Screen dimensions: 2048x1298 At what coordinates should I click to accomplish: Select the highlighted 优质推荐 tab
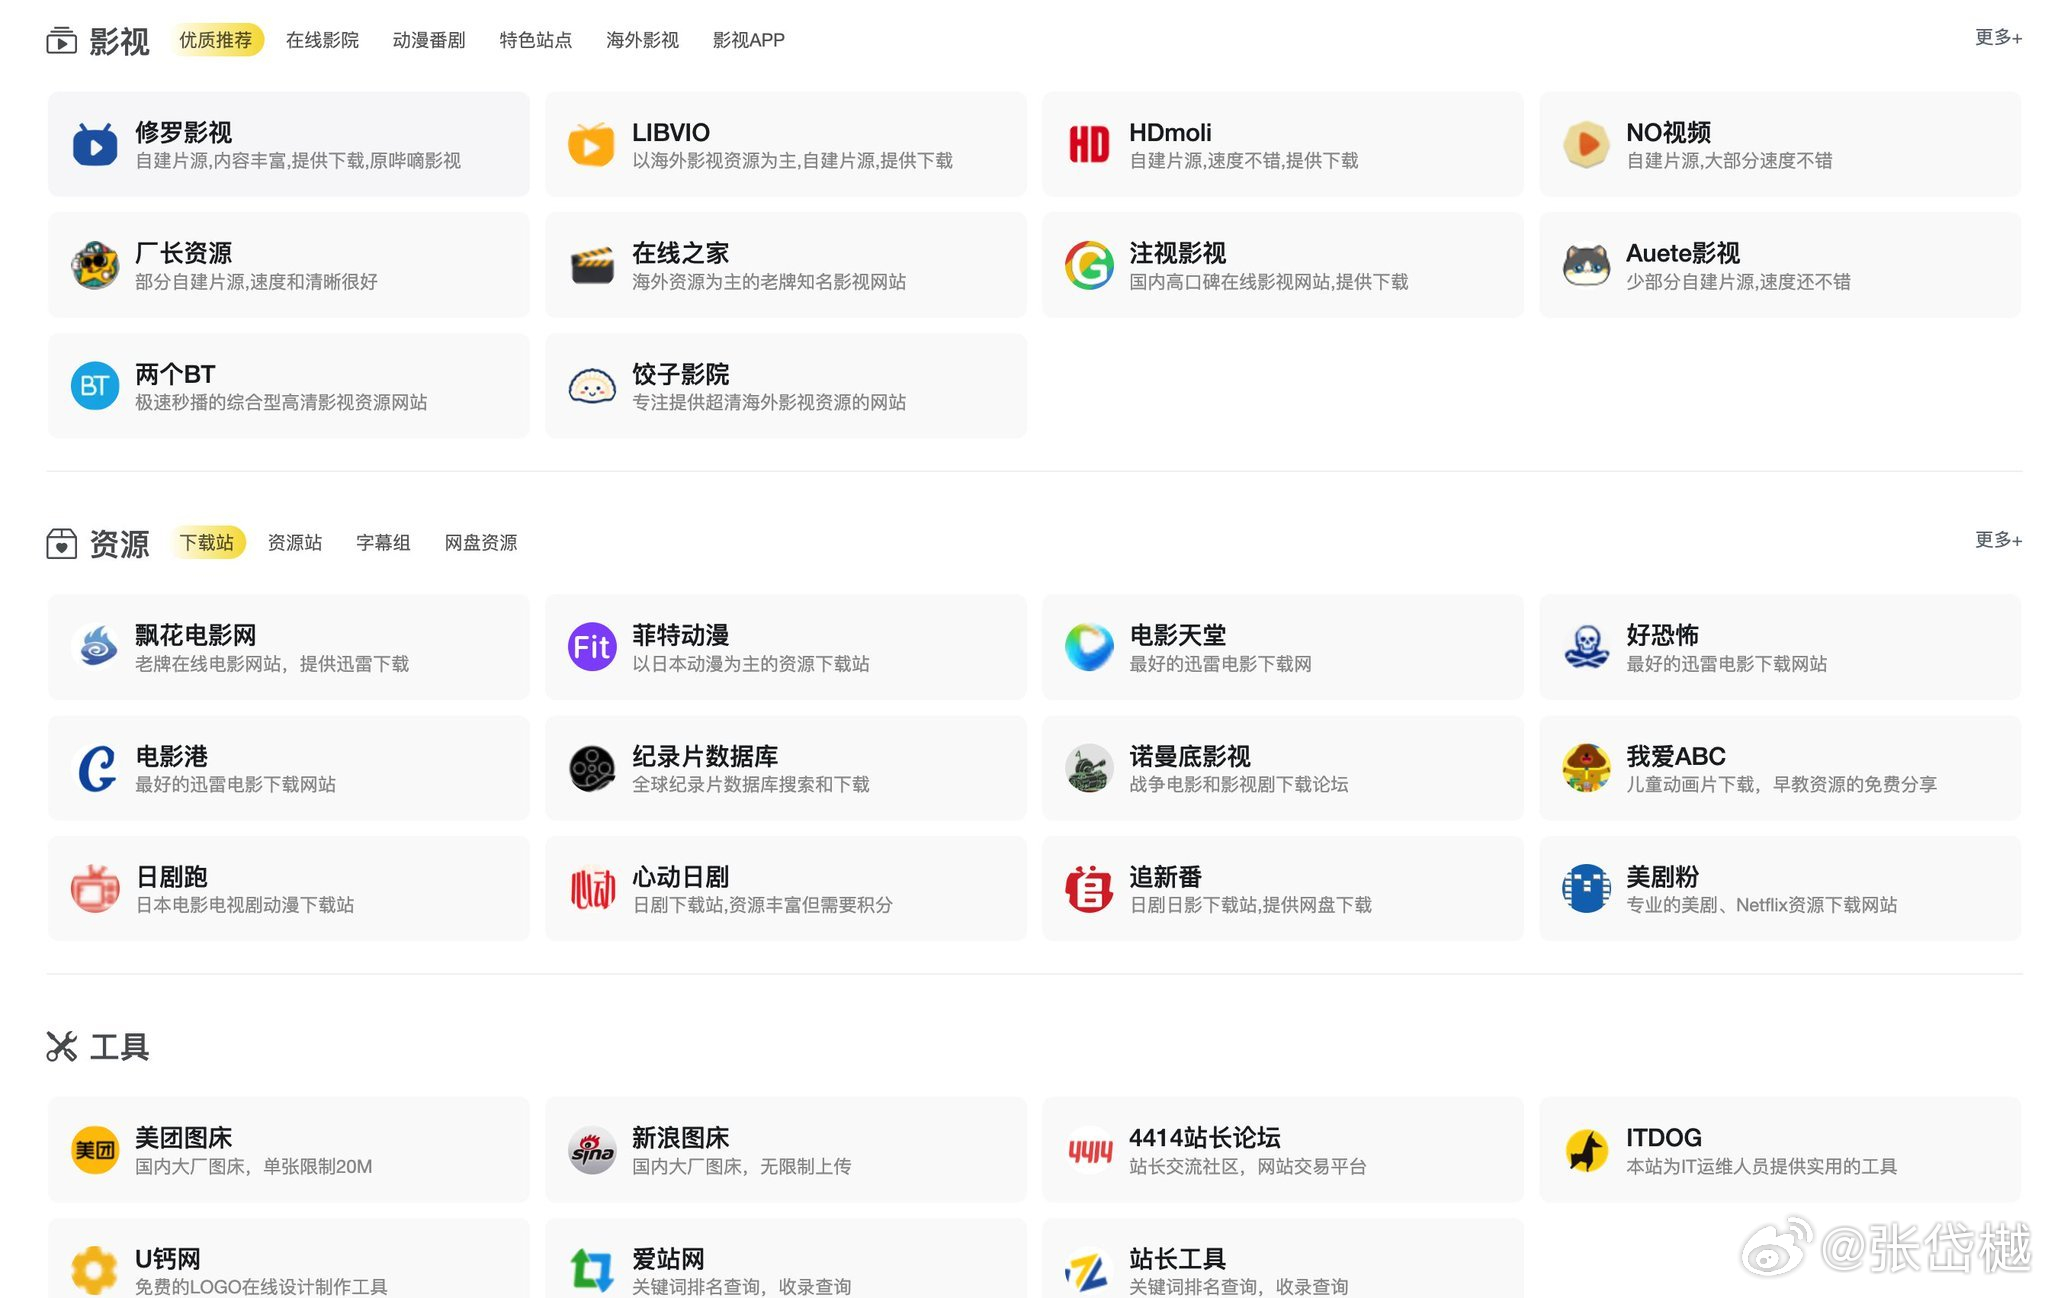(x=216, y=40)
